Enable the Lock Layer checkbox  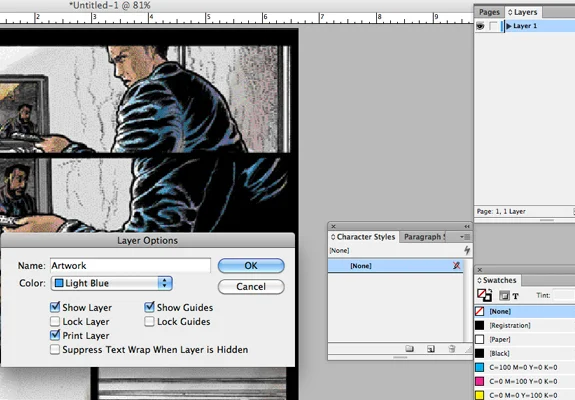point(55,322)
